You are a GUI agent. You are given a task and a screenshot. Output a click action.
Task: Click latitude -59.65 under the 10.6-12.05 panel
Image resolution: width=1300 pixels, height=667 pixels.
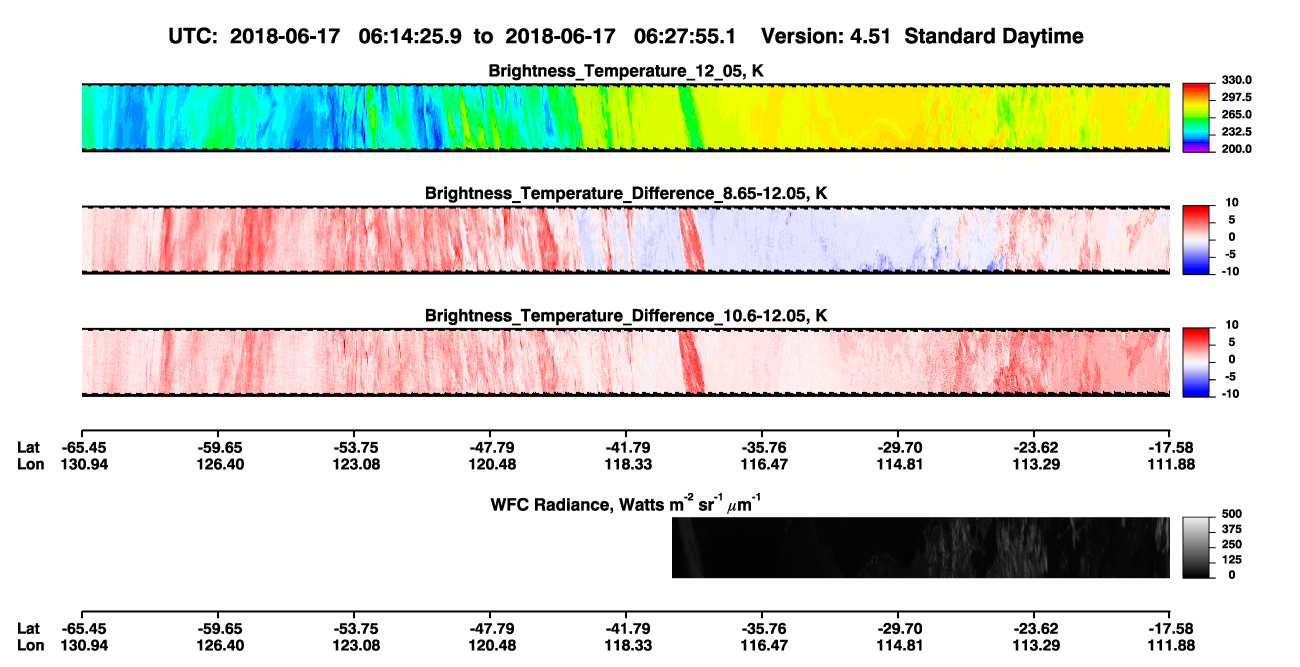[219, 447]
